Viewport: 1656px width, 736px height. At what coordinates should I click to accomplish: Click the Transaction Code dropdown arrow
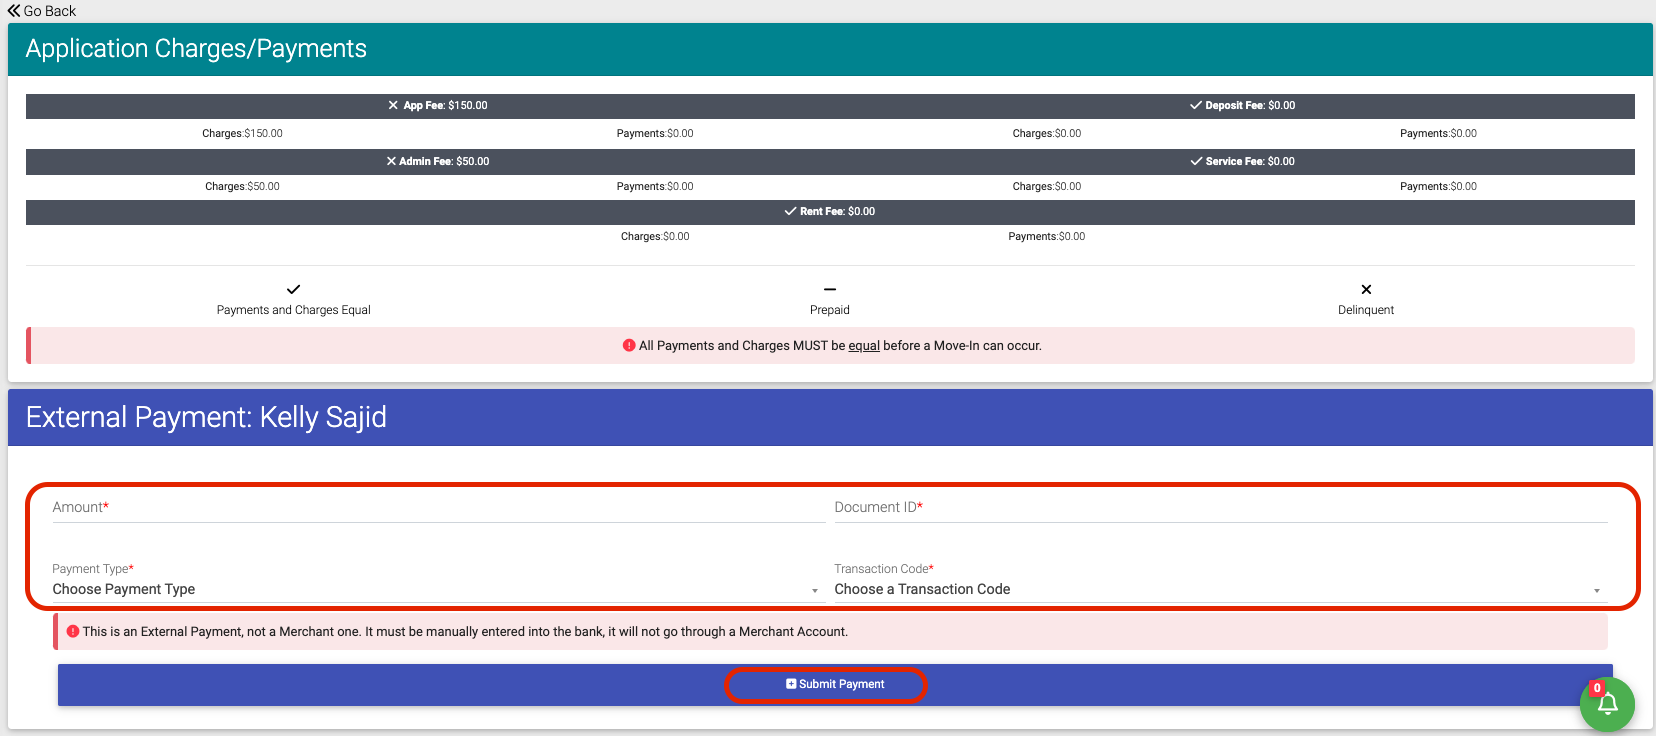click(1597, 591)
